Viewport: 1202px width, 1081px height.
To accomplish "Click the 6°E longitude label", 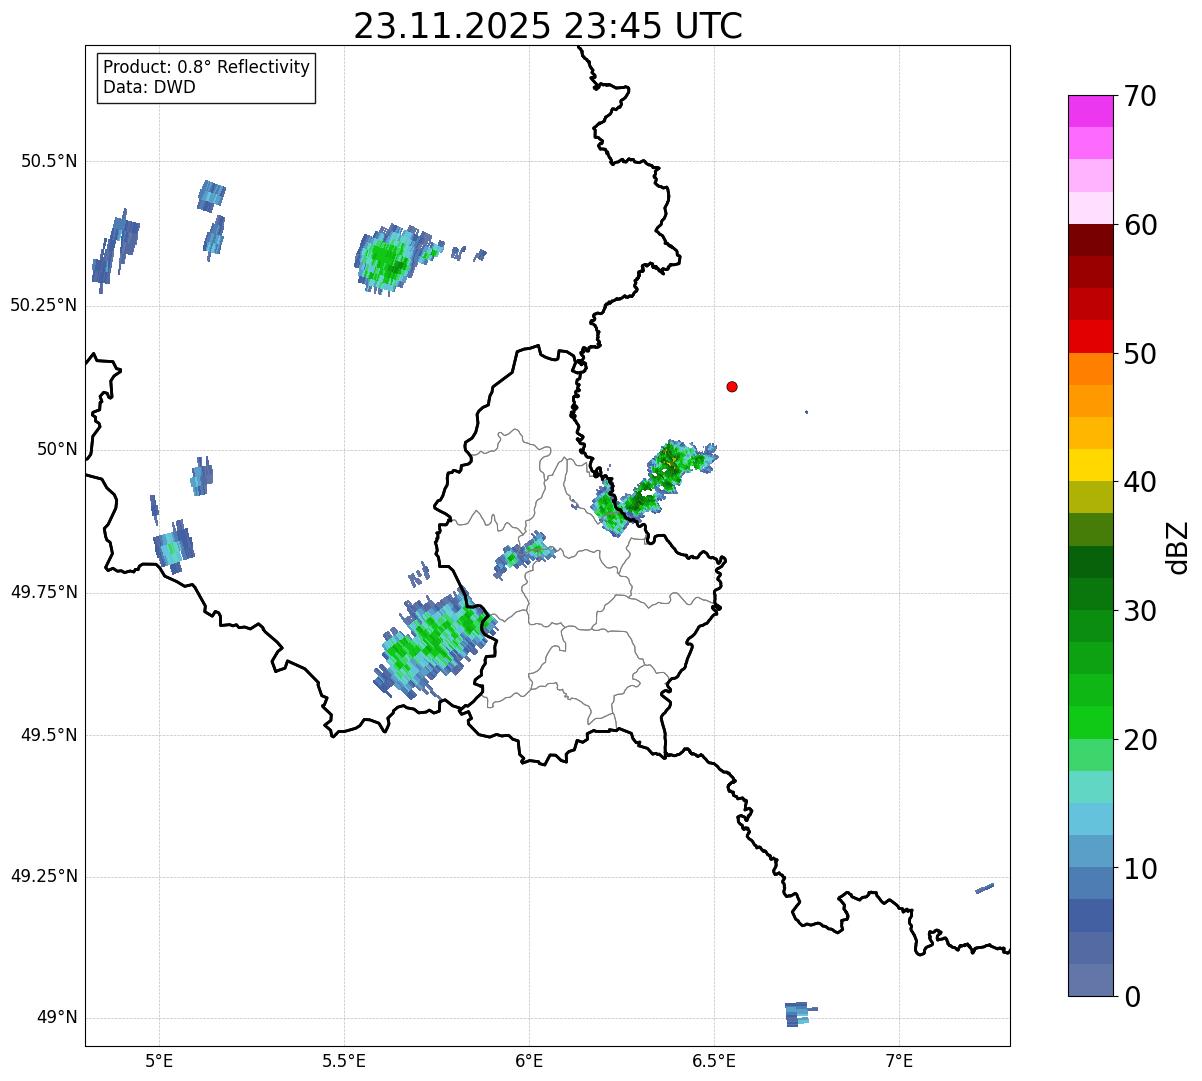I will 529,1061.
